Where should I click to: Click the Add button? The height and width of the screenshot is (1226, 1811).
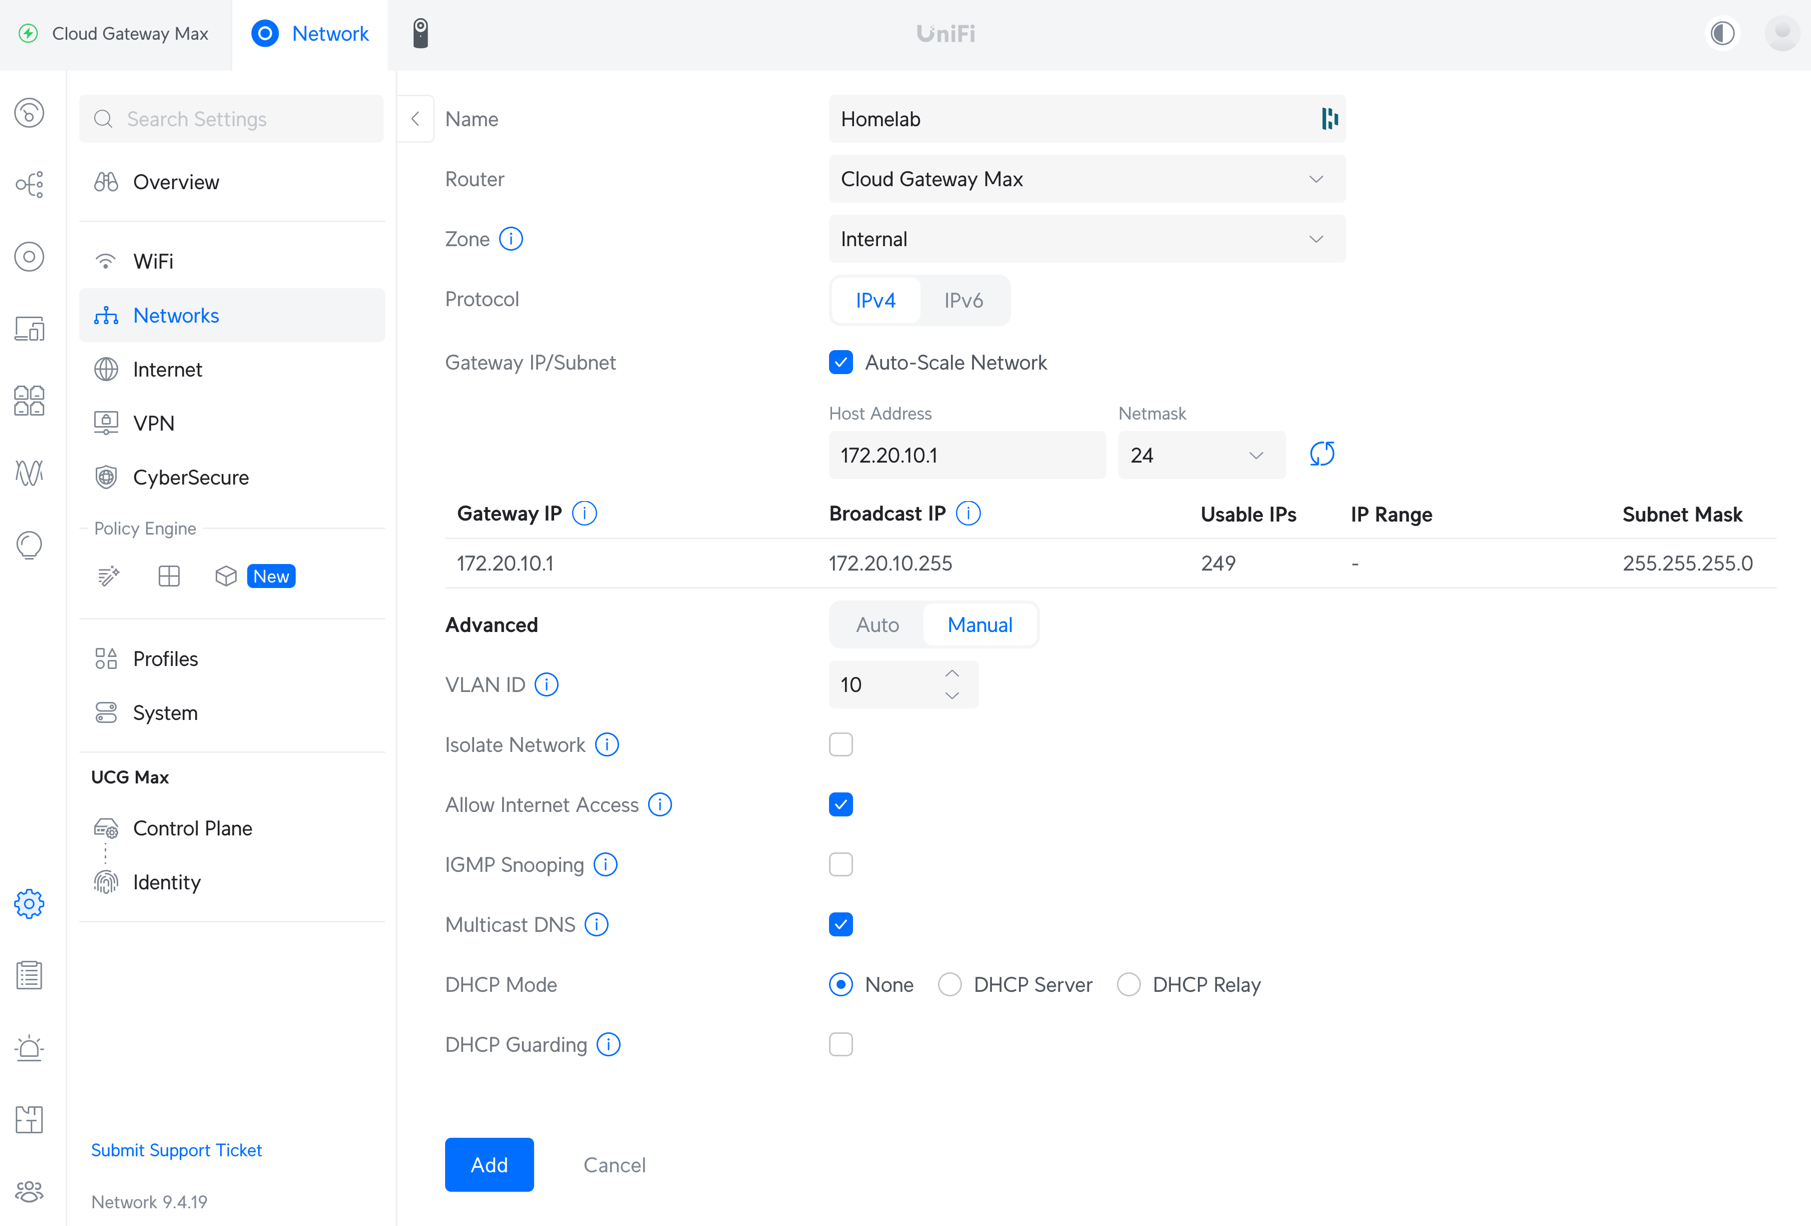489,1165
